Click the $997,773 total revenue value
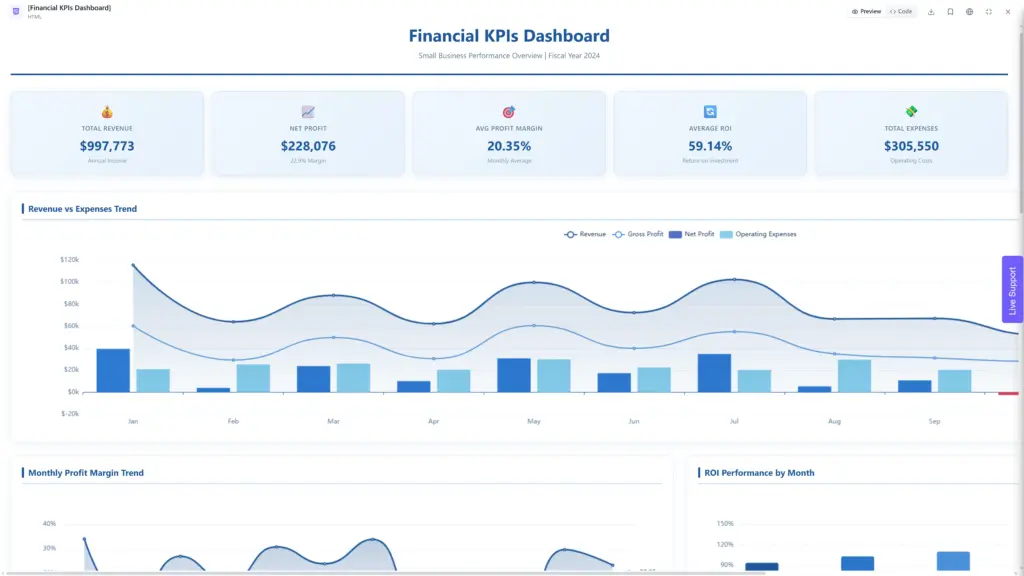The image size is (1024, 576). pos(107,146)
